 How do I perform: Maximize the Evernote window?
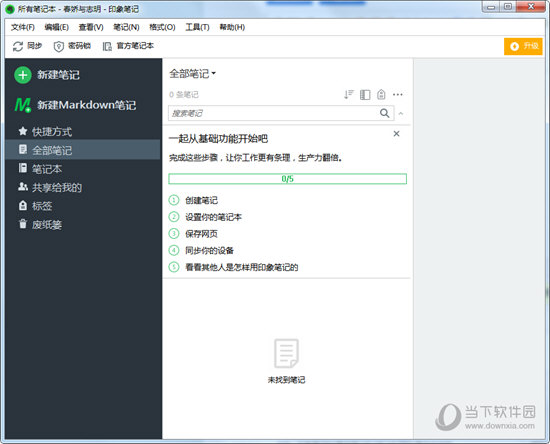[508, 7]
